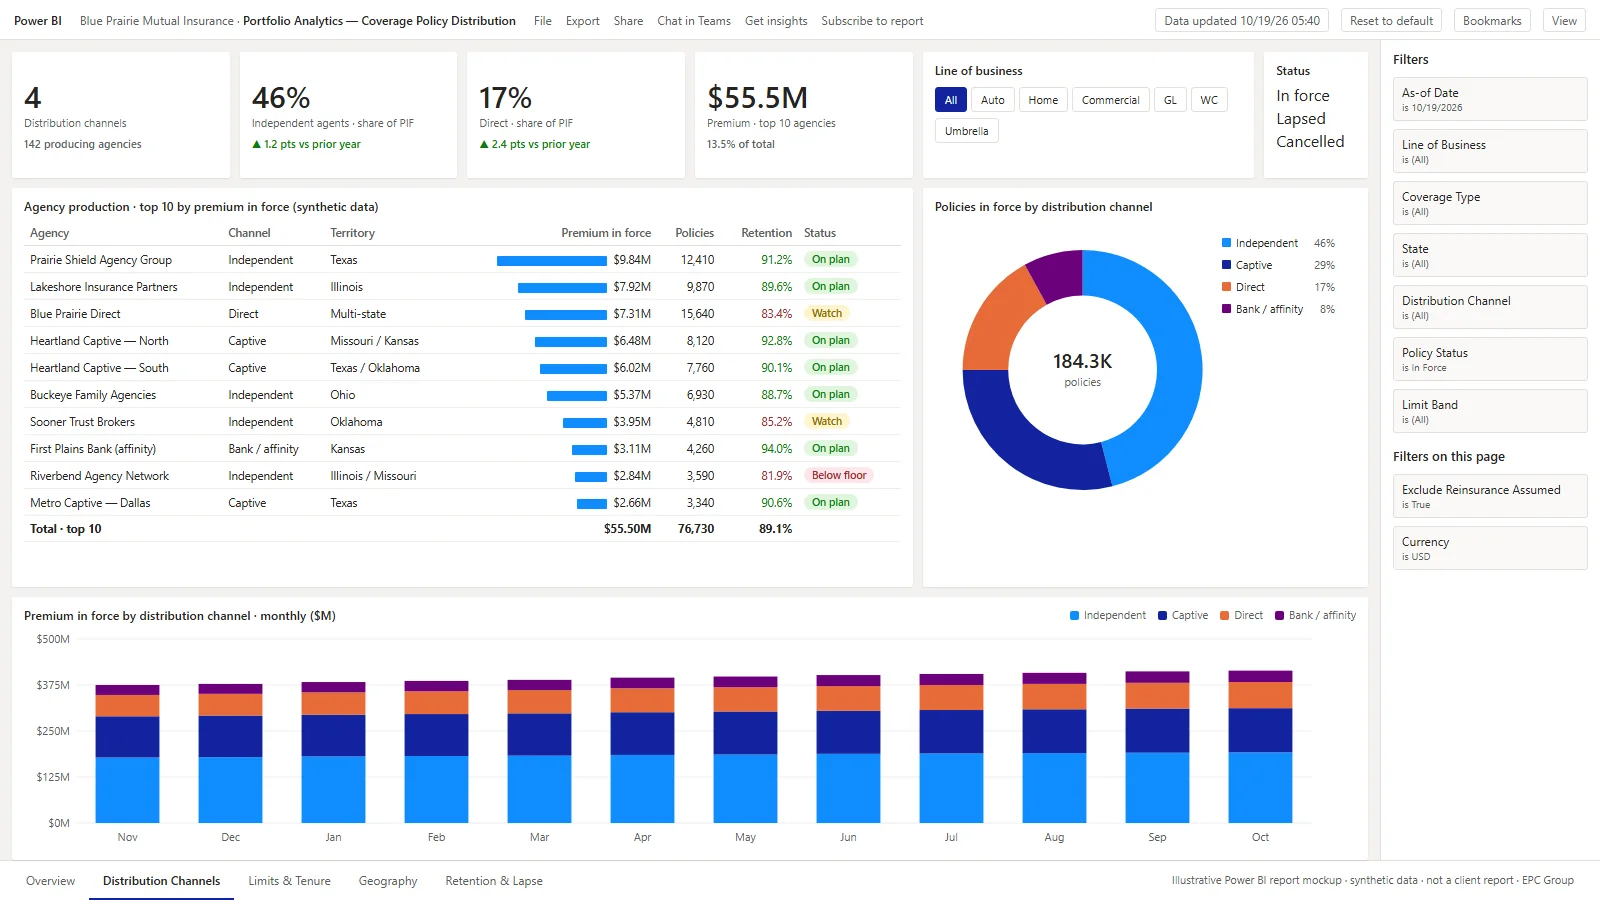Screen dimensions: 1600x900
Task: Select the WC line of business chip
Action: [x=1209, y=100]
